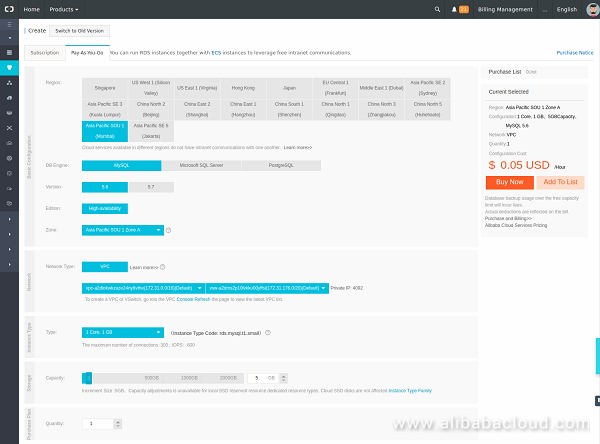Select Asia Pacific SOU 1 (Mumbai) region
600x444 pixels.
click(x=105, y=131)
